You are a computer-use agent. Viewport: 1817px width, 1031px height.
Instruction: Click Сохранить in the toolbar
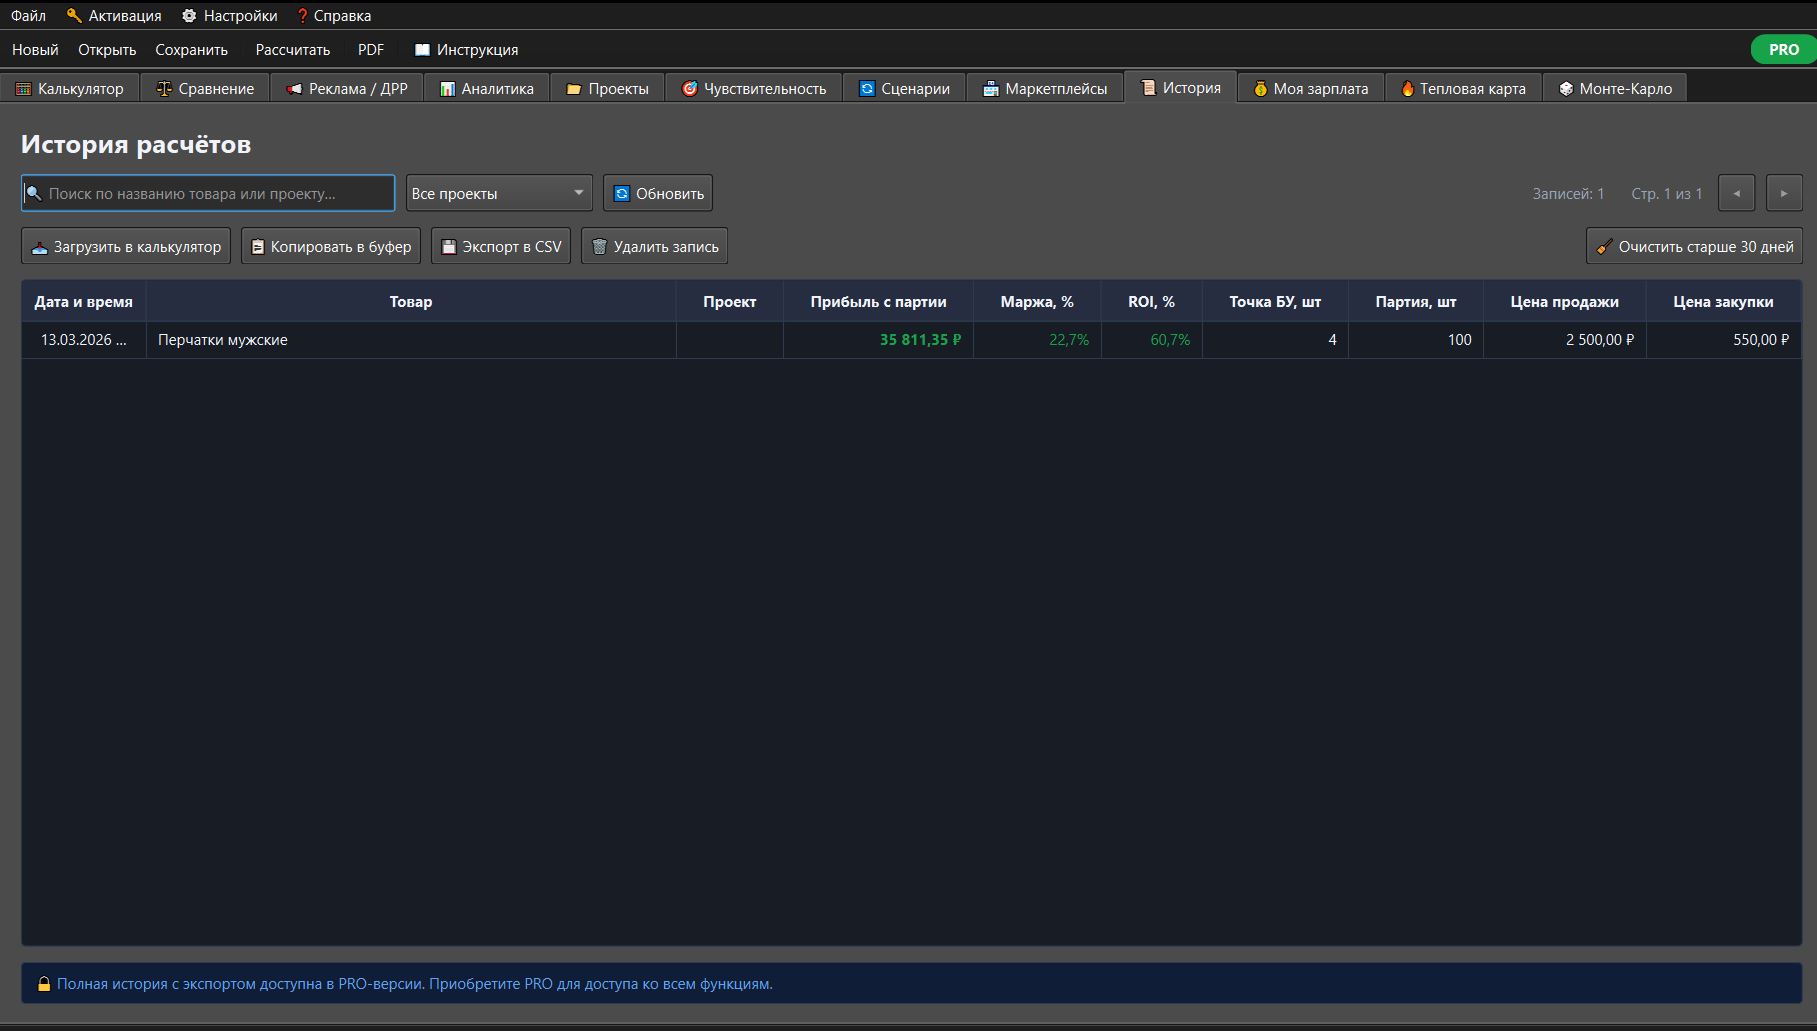coord(191,49)
